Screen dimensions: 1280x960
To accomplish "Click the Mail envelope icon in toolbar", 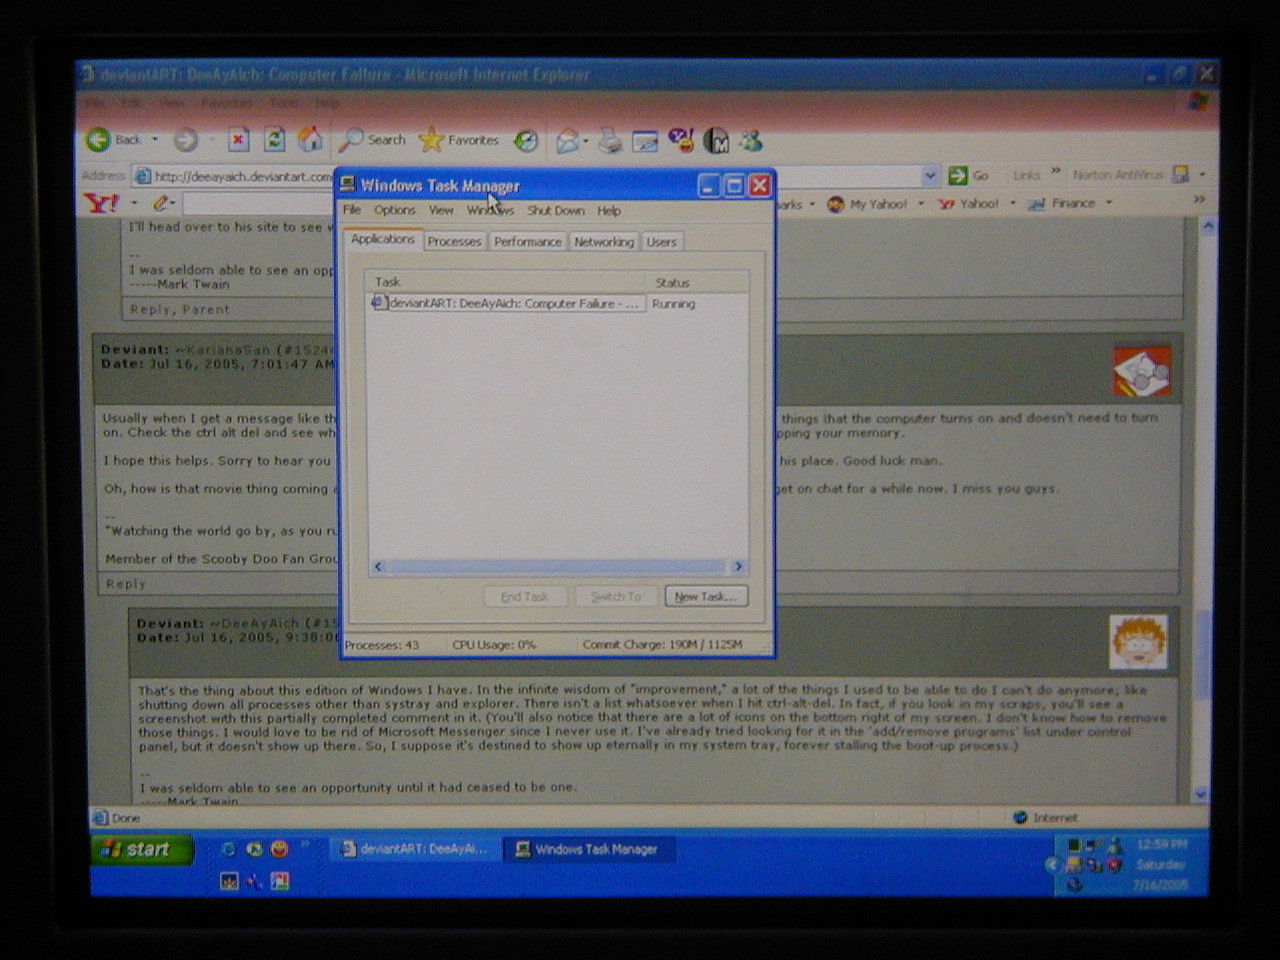I will click(x=567, y=141).
